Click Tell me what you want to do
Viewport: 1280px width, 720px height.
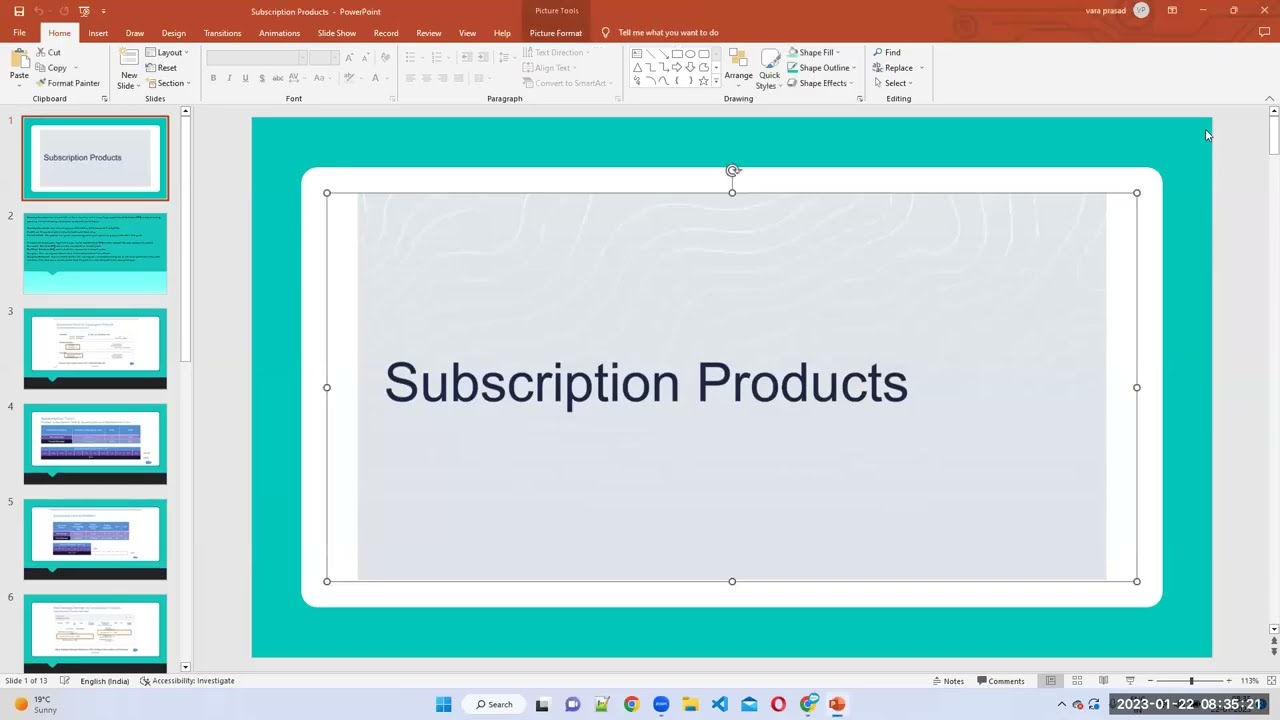pyautogui.click(x=668, y=33)
